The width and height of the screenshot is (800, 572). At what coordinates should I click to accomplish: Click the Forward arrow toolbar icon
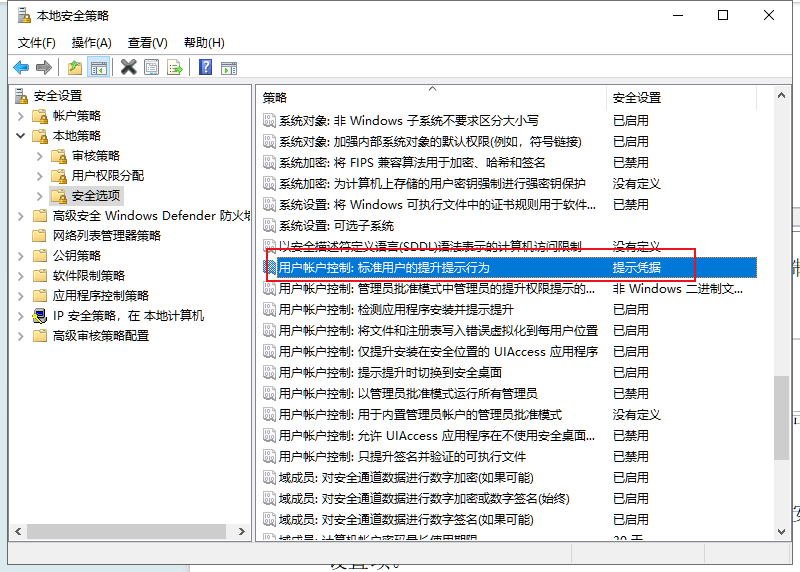44,67
